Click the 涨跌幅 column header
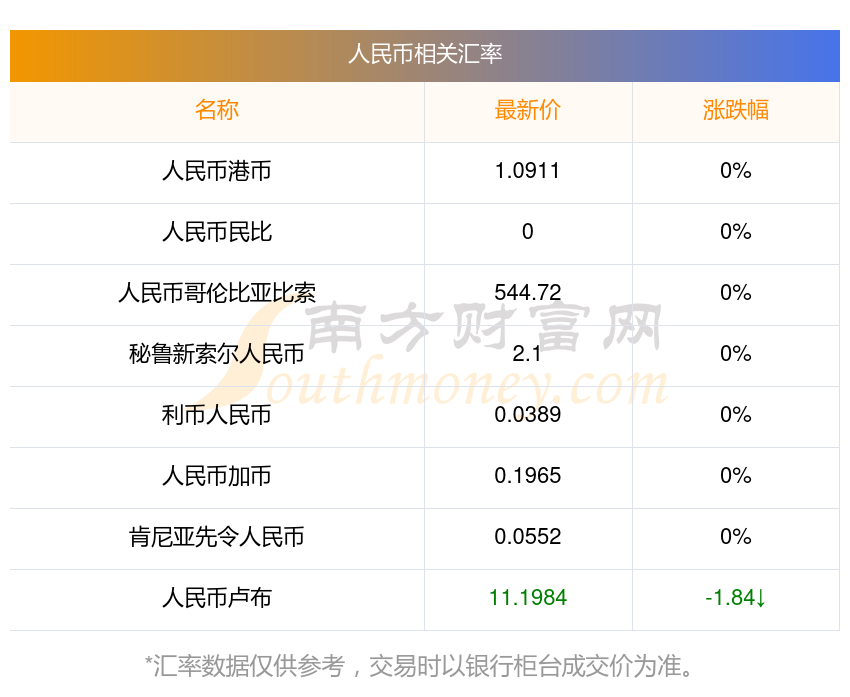Image resolution: width=850 pixels, height=697 pixels. 735,110
